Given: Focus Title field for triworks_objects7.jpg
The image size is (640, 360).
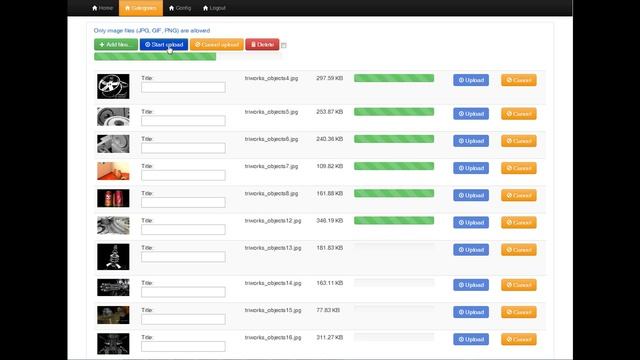Looking at the screenshot, I should pyautogui.click(x=183, y=175).
